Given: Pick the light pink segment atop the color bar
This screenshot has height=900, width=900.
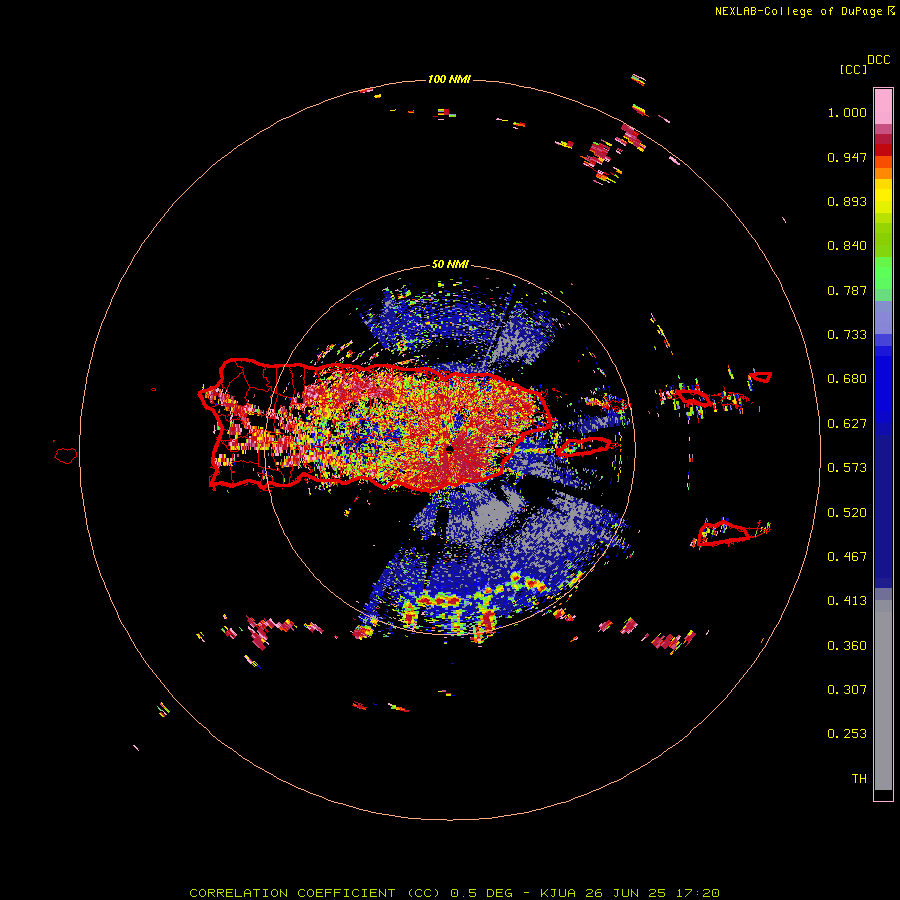Looking at the screenshot, I should pos(883,106).
